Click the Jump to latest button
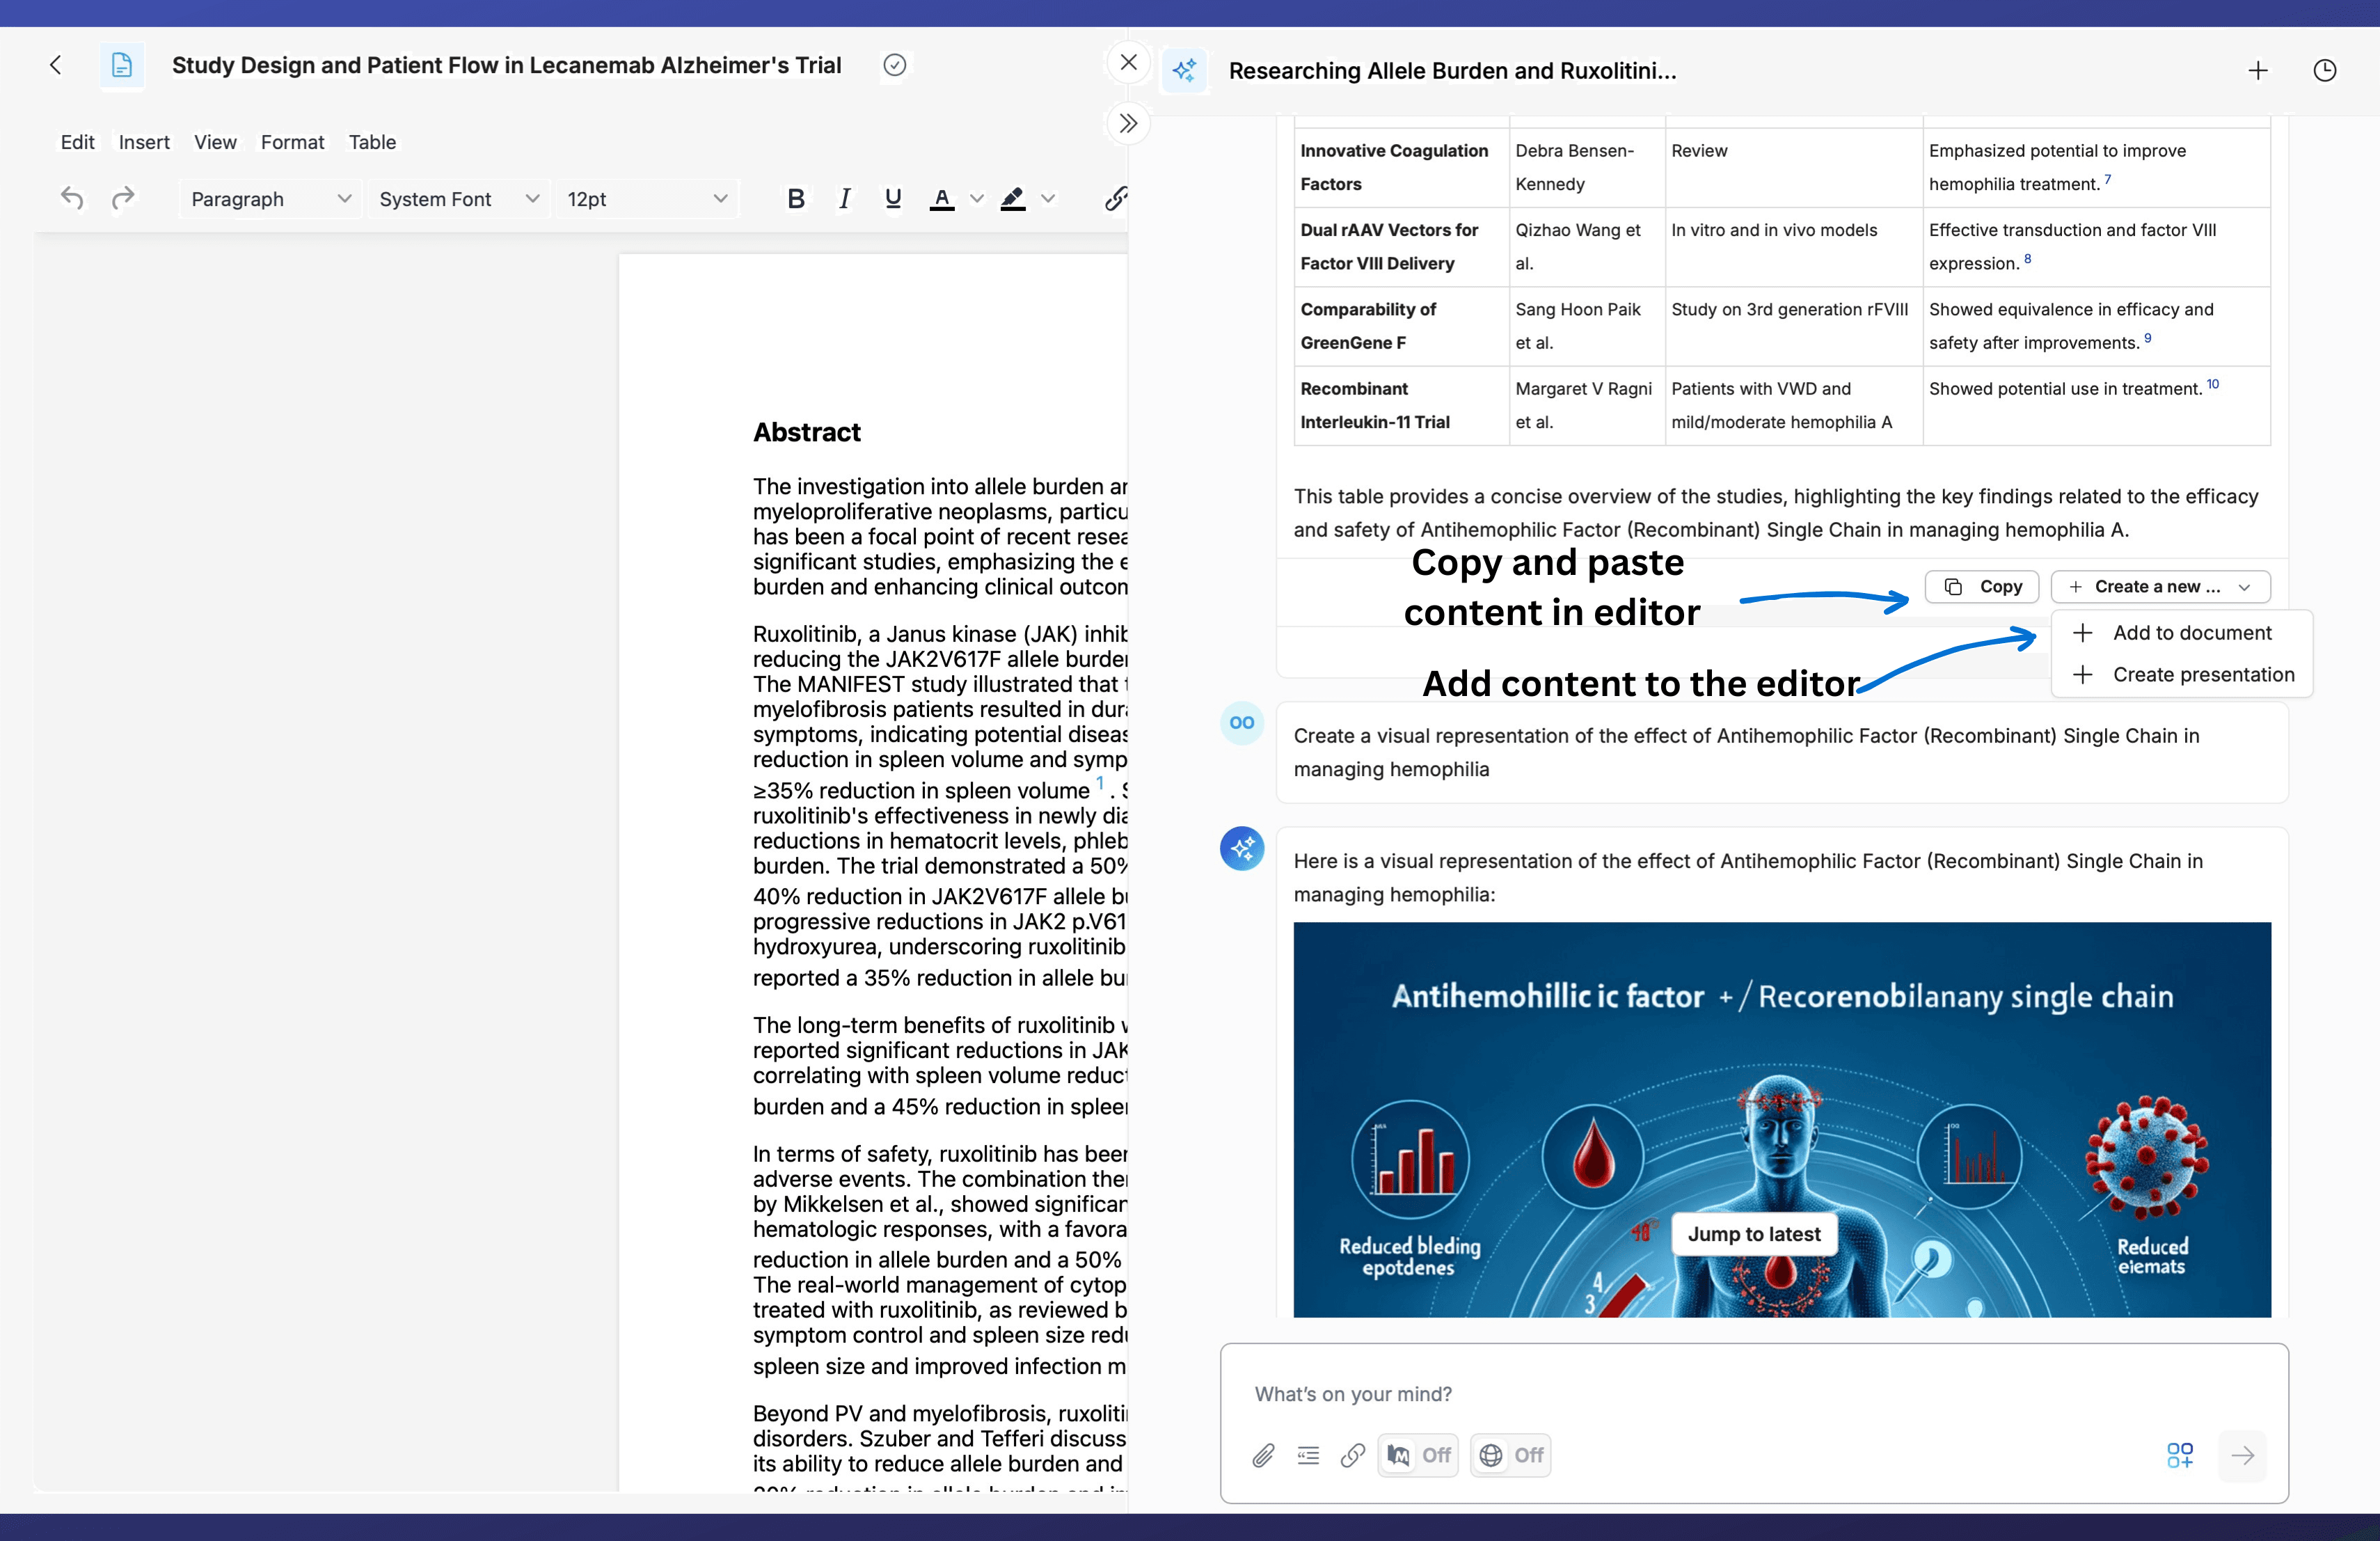The height and width of the screenshot is (1541, 2380). click(x=1754, y=1234)
